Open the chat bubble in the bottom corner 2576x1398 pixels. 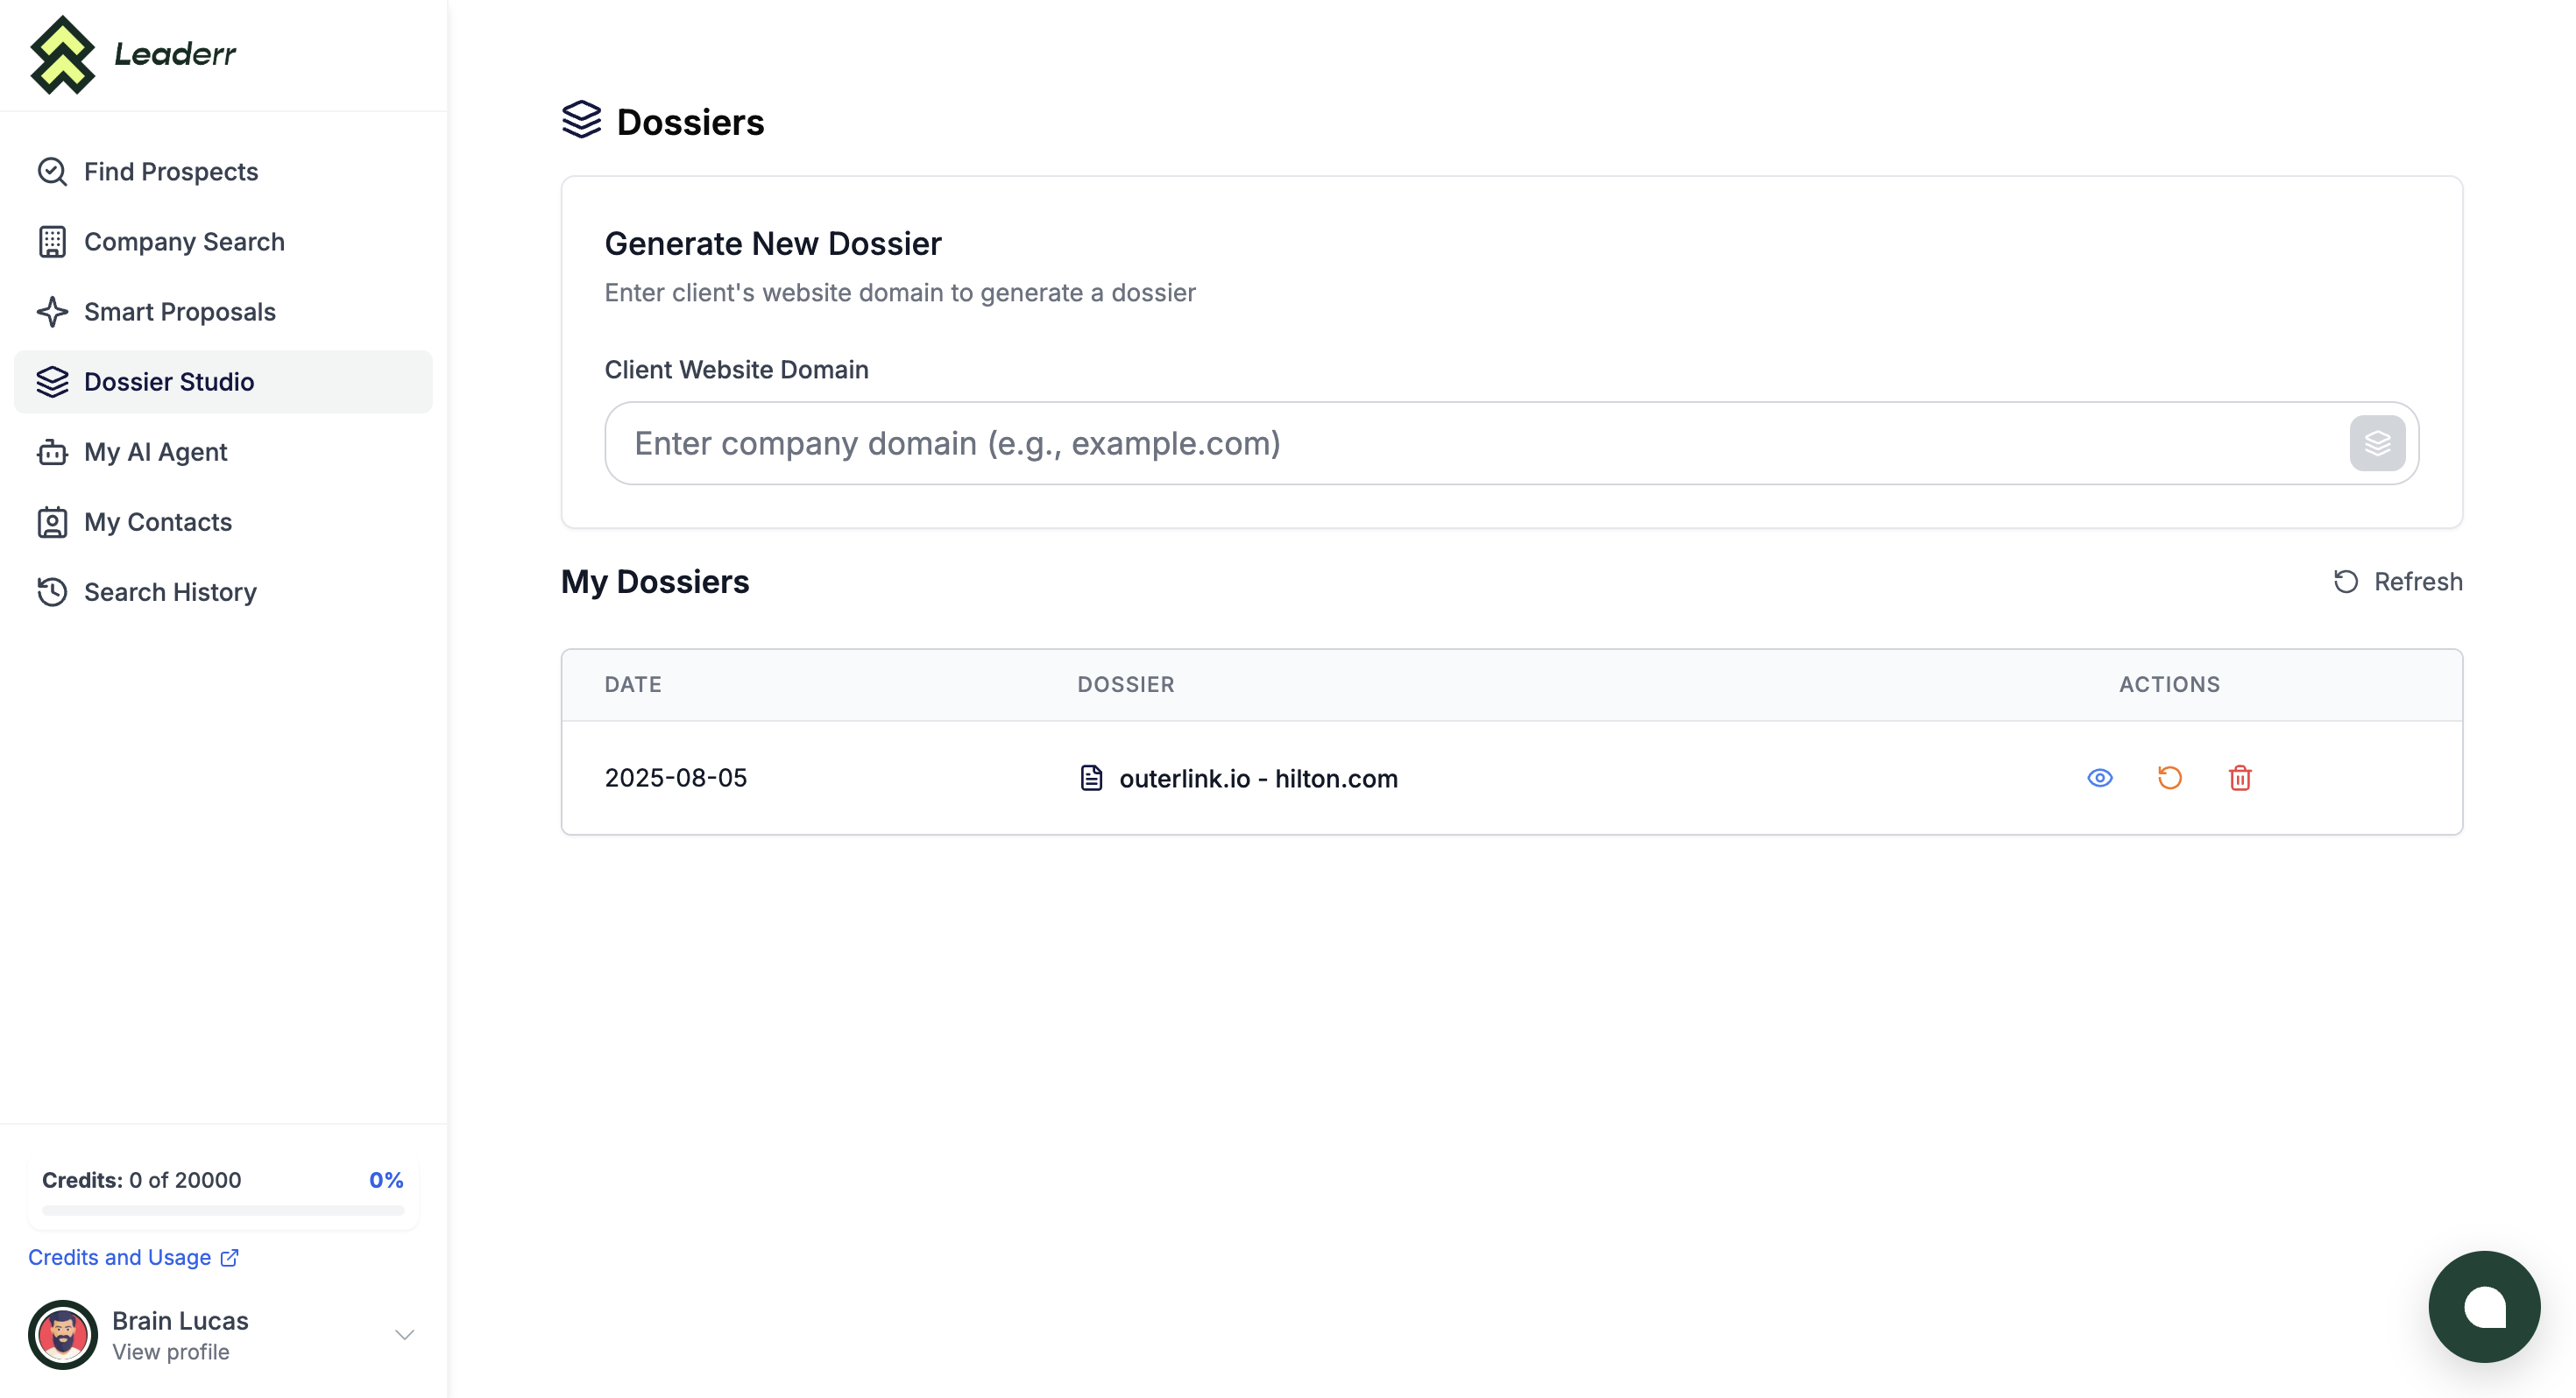click(2484, 1306)
